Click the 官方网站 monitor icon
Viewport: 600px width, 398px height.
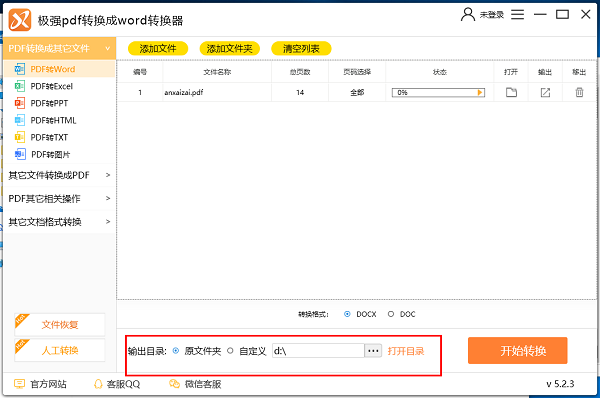19,384
